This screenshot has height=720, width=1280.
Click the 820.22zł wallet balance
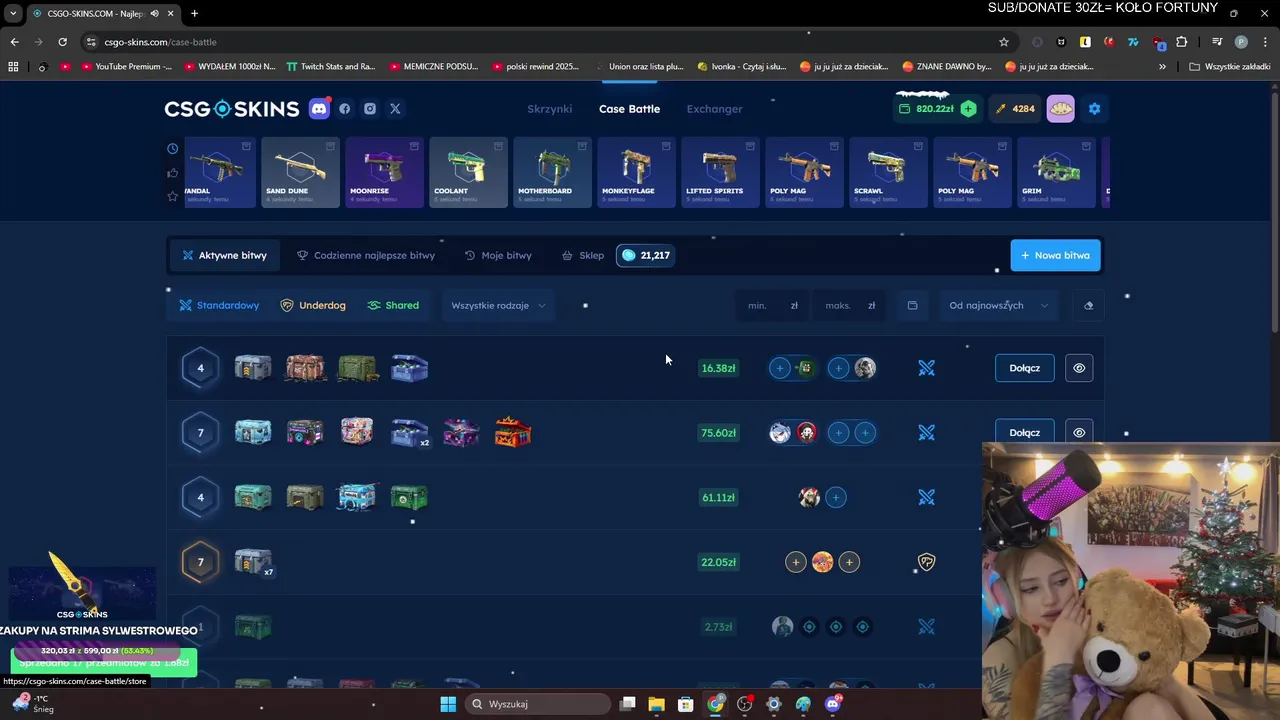tap(926, 109)
